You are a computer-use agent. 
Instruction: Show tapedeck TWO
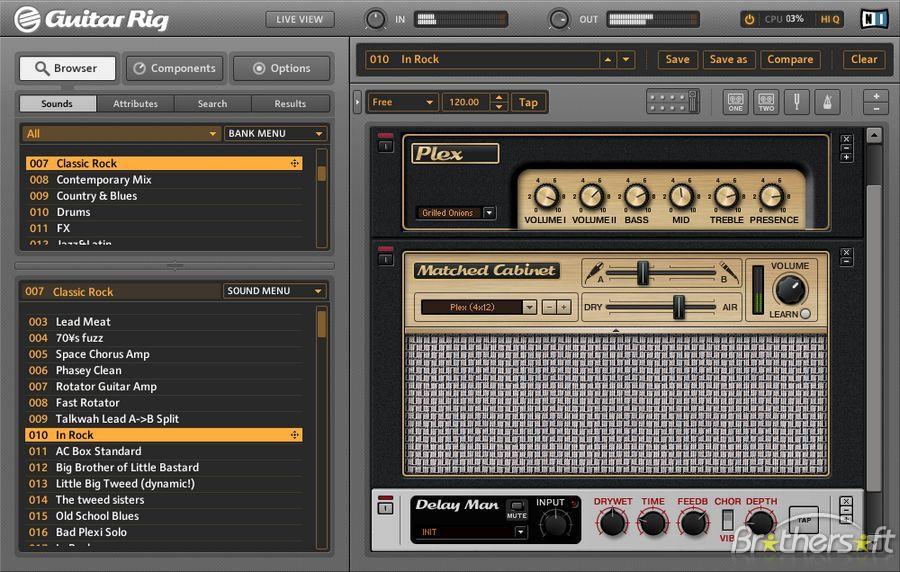(x=766, y=103)
